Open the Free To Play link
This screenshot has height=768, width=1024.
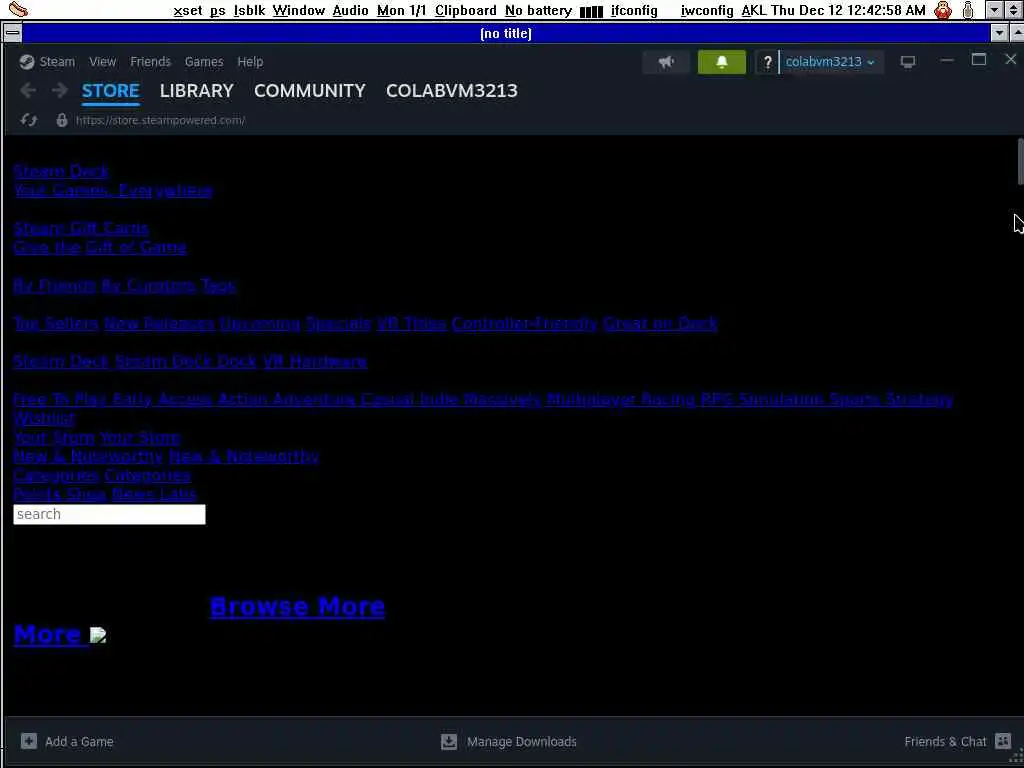tap(59, 399)
